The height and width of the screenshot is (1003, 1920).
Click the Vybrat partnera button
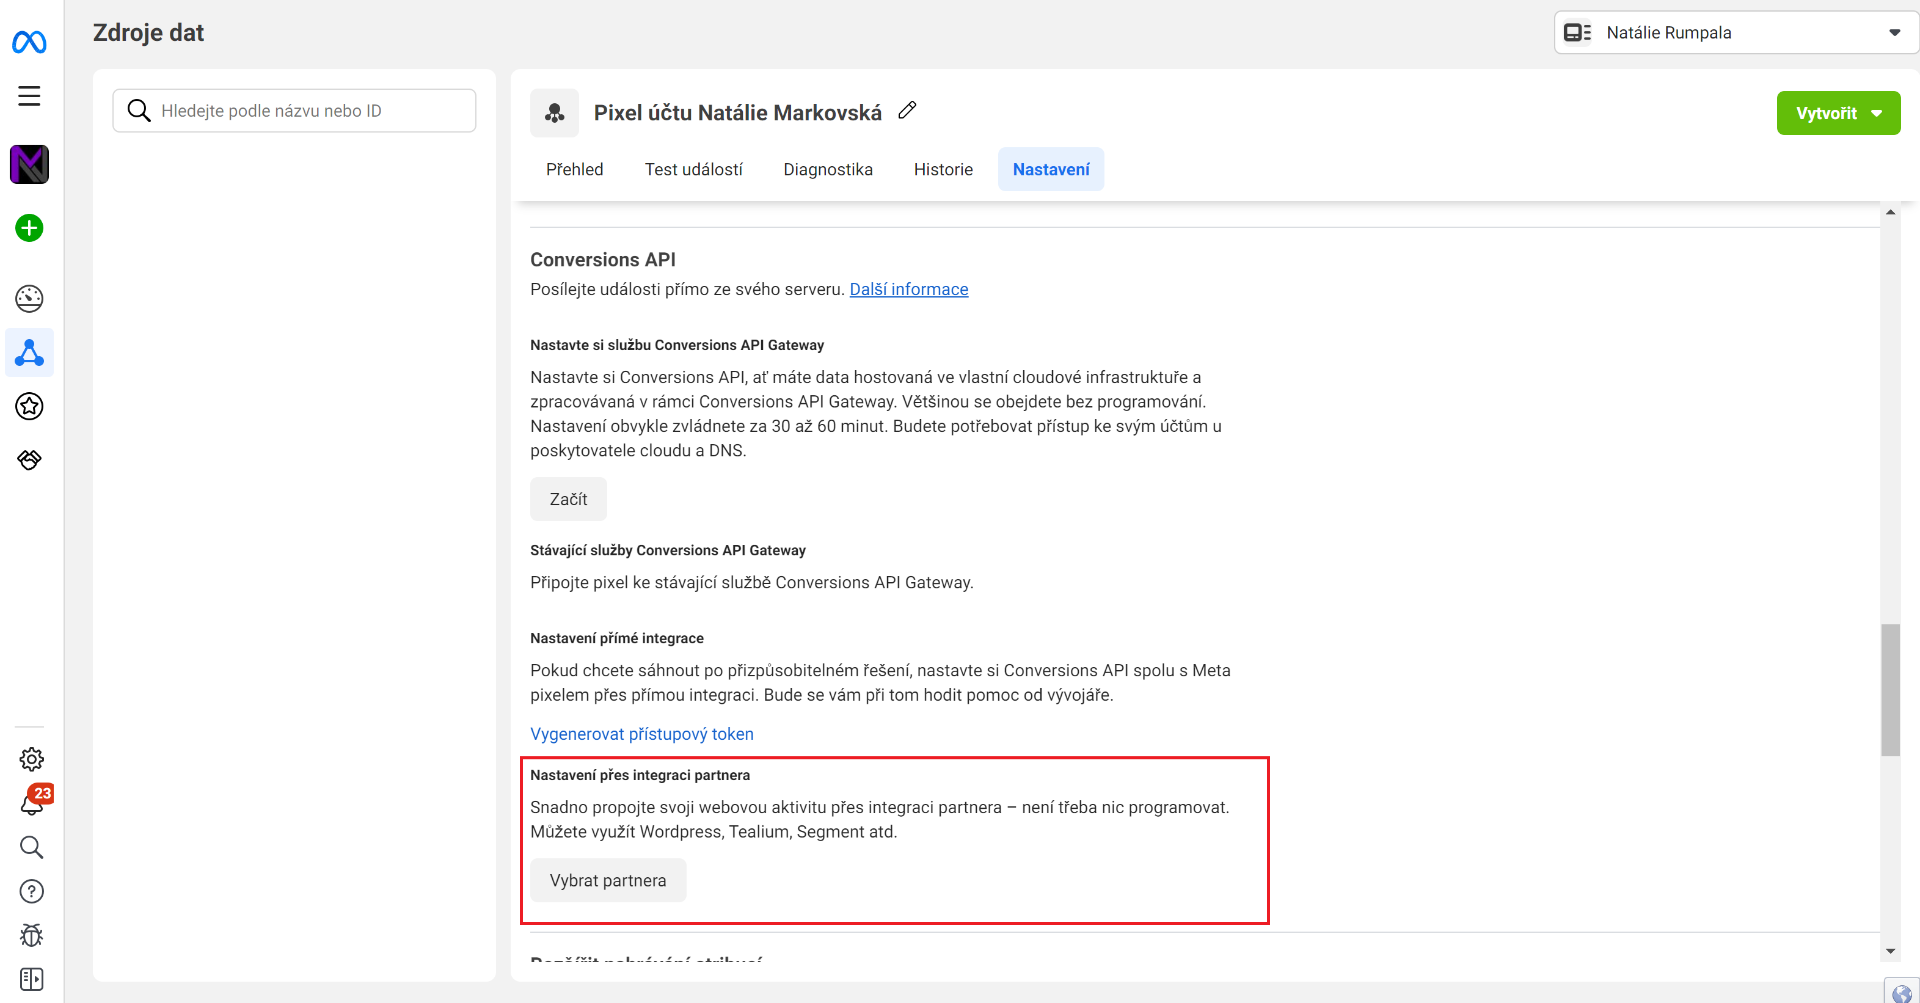(x=608, y=880)
